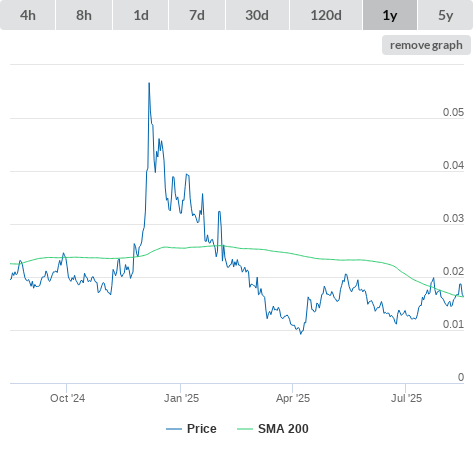
Task: Click the green SMA 200 legend swatch
Action: [245, 429]
